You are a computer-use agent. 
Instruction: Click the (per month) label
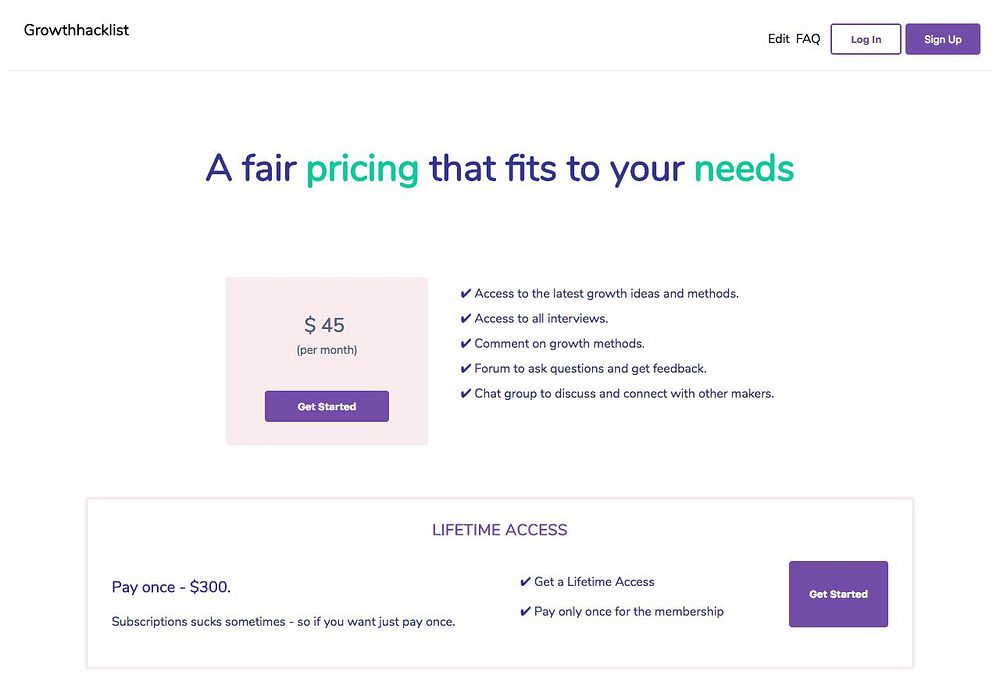pos(326,350)
